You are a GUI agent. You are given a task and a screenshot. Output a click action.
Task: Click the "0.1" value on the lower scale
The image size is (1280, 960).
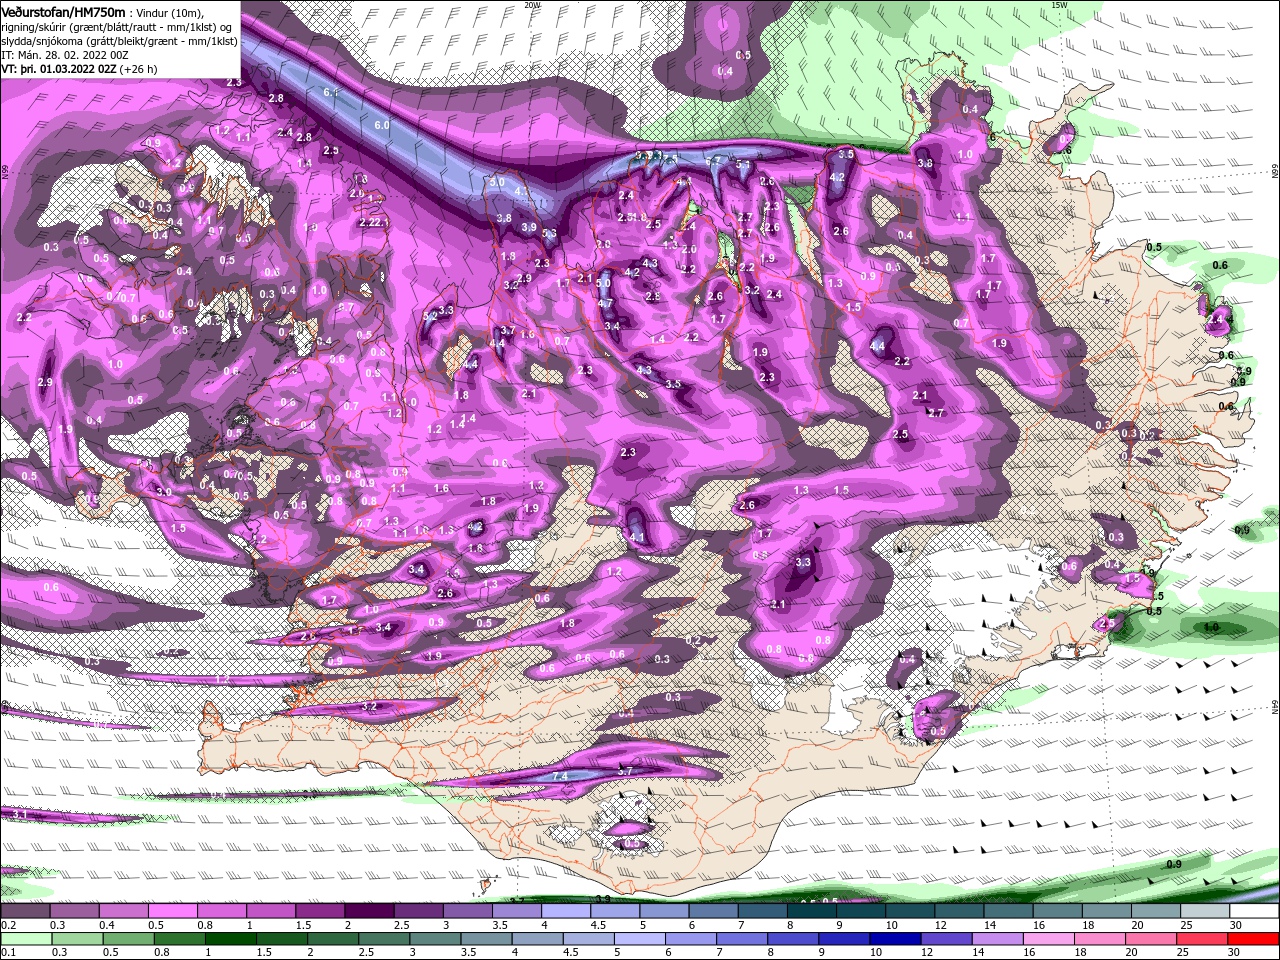pyautogui.click(x=9, y=952)
